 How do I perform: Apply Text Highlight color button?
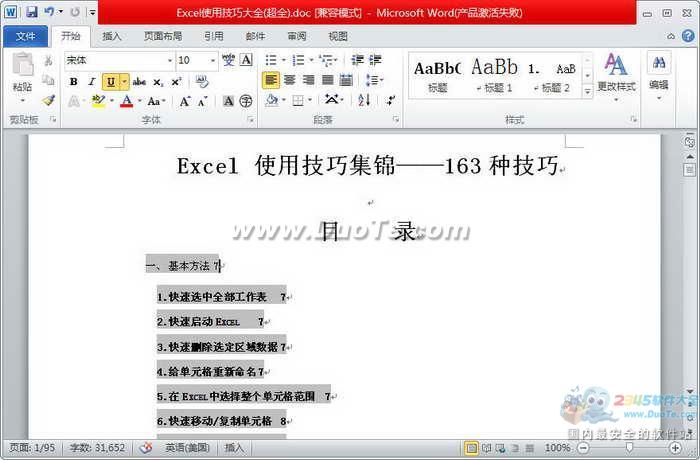coord(98,101)
